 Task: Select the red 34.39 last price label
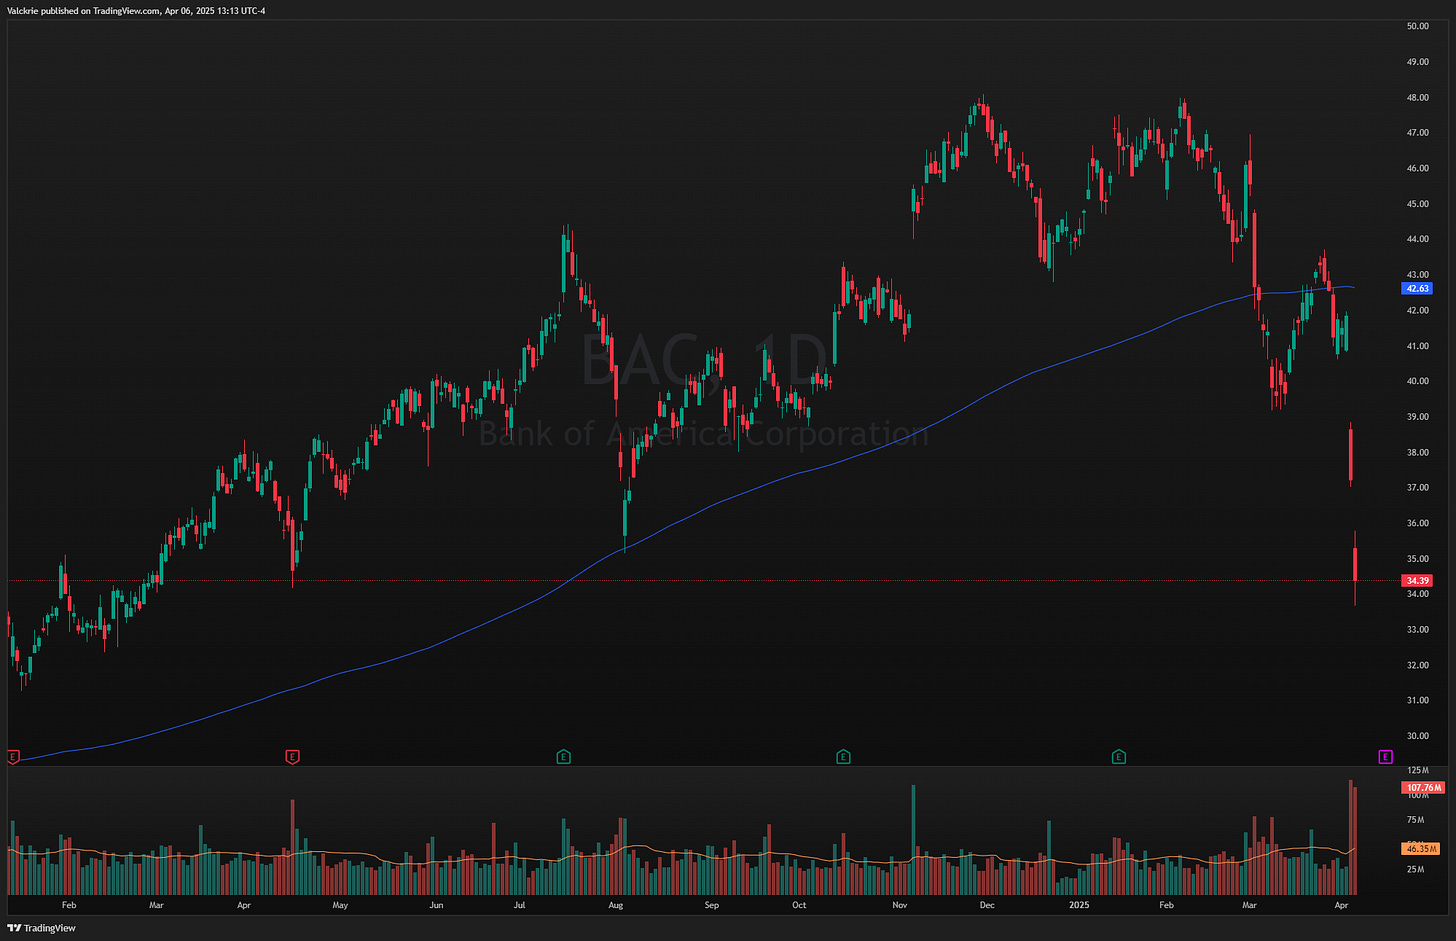coord(1417,580)
